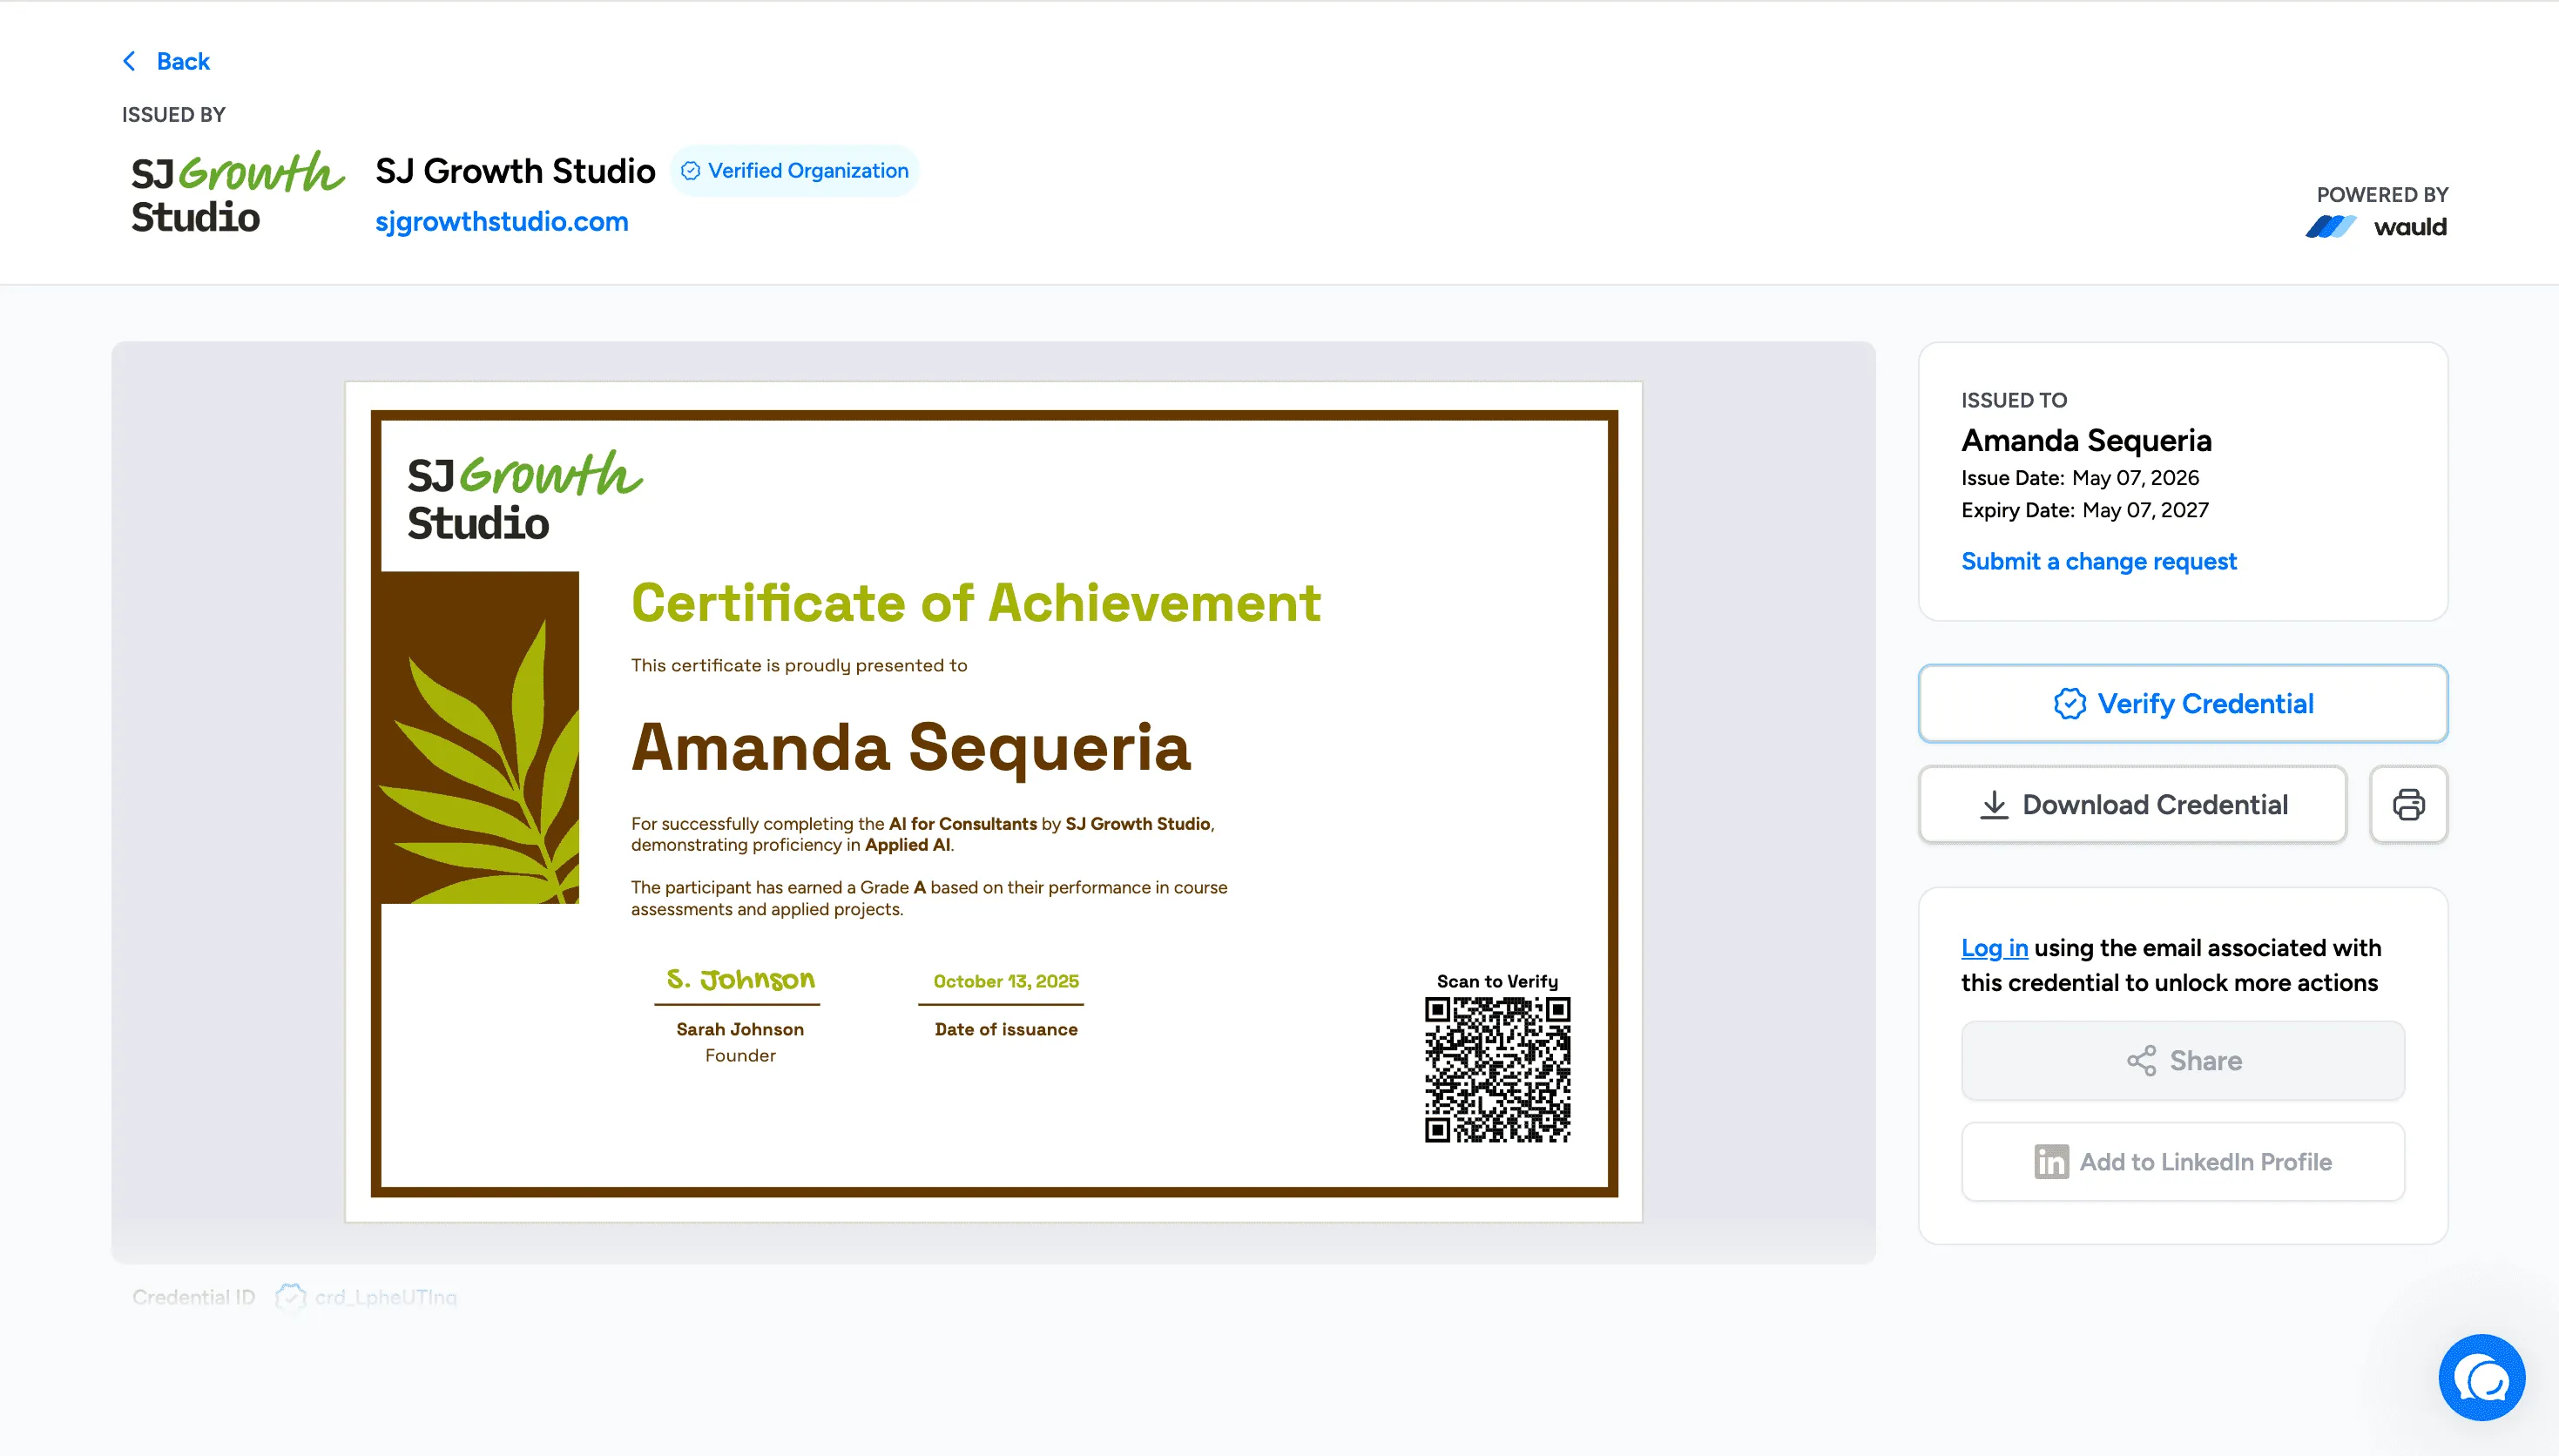Screen dimensions: 2559x1456
Task: Print the credential using the printer icon
Action: coord(2408,804)
